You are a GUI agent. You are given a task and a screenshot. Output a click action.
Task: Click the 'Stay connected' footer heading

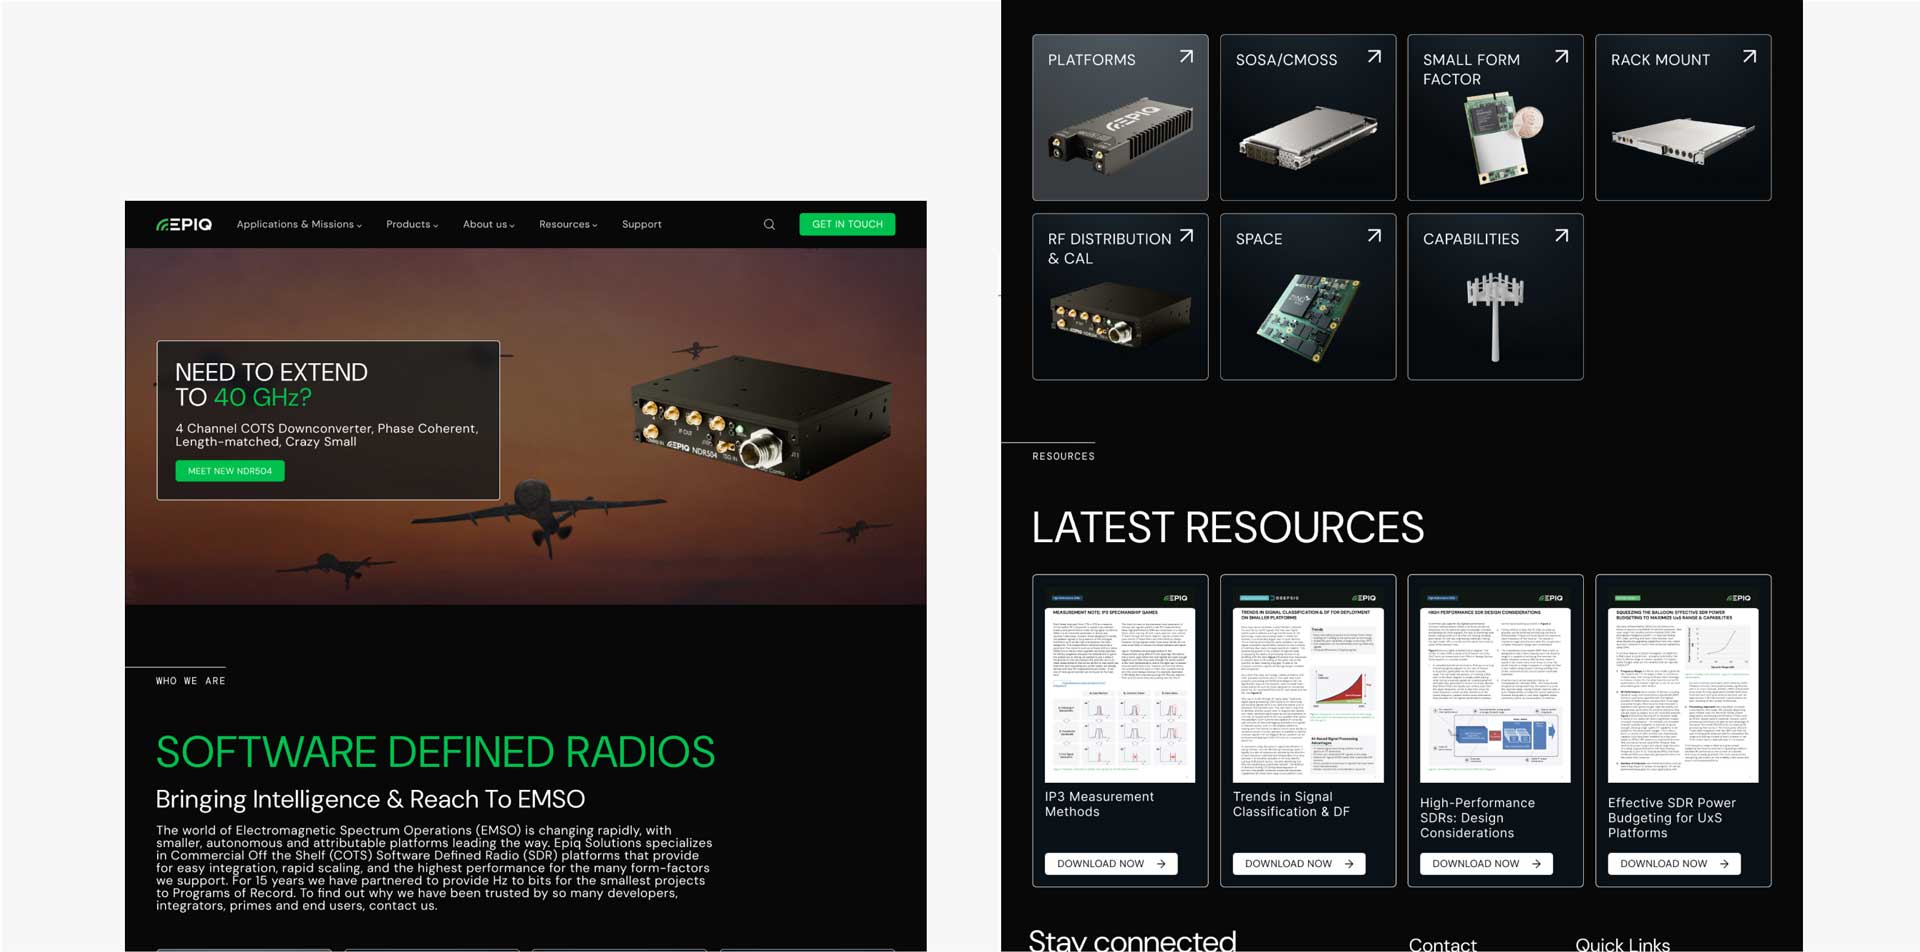[1132, 940]
